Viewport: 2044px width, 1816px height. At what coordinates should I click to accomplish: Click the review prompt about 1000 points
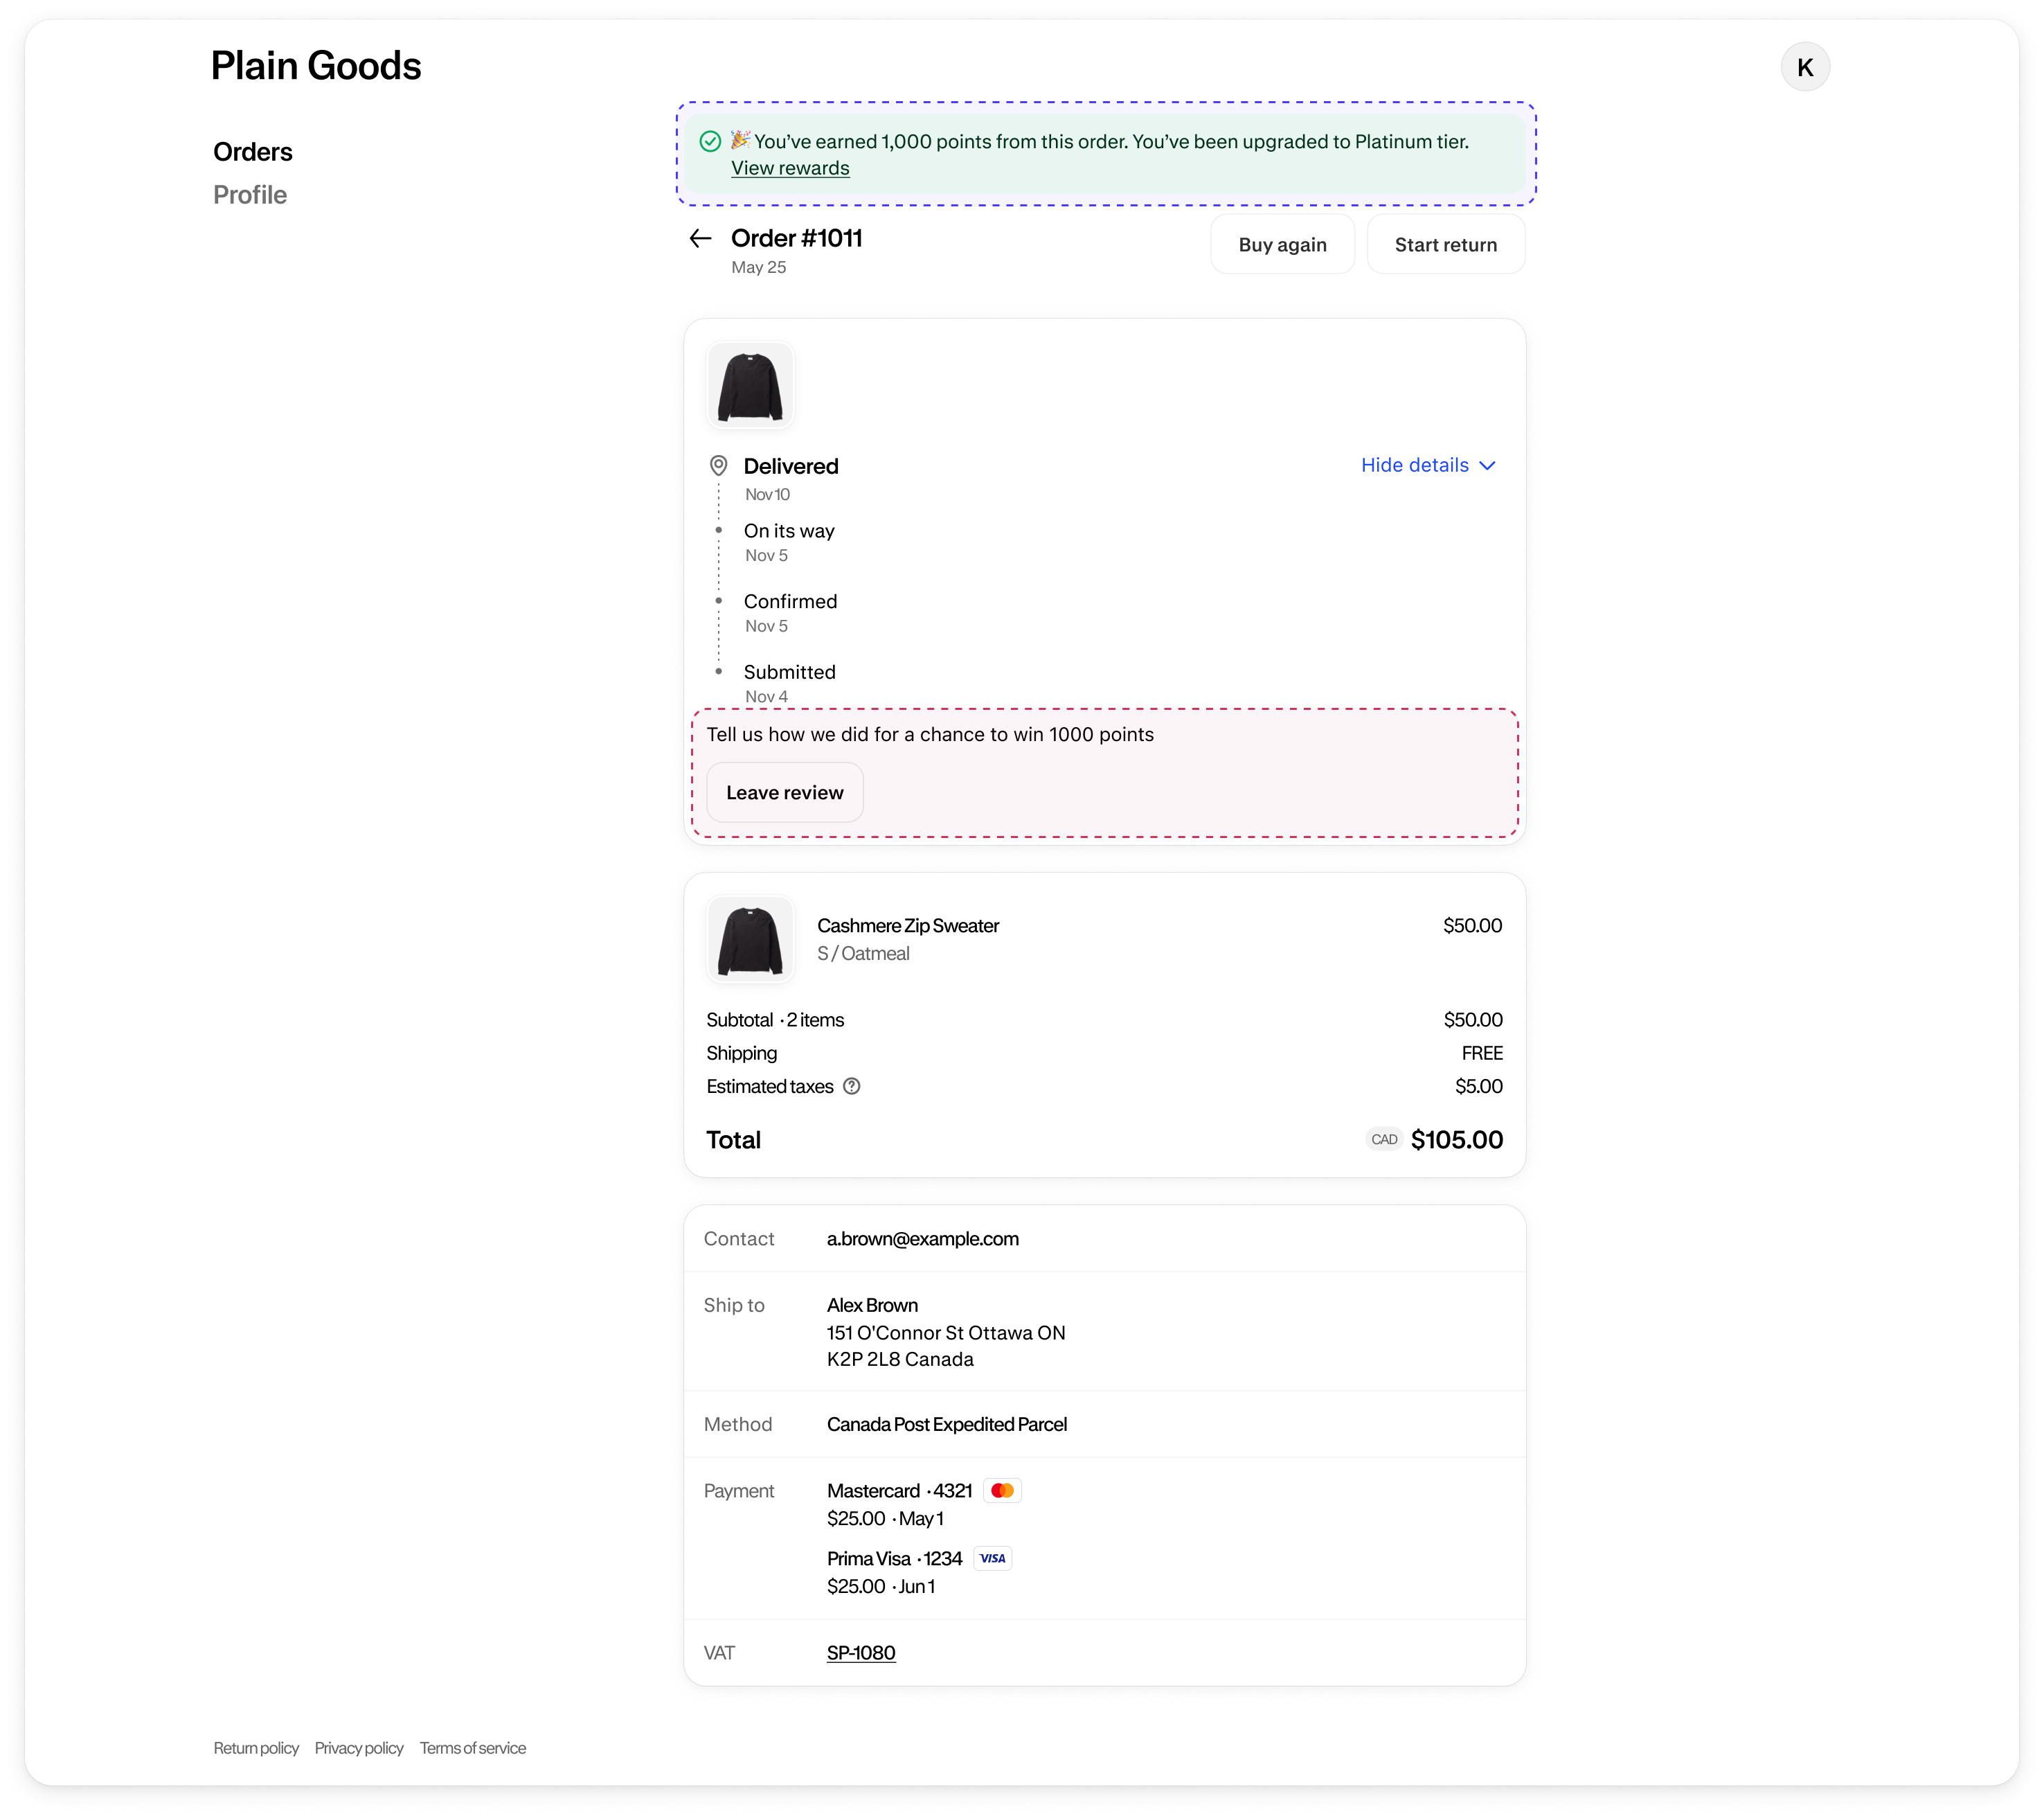click(x=930, y=735)
